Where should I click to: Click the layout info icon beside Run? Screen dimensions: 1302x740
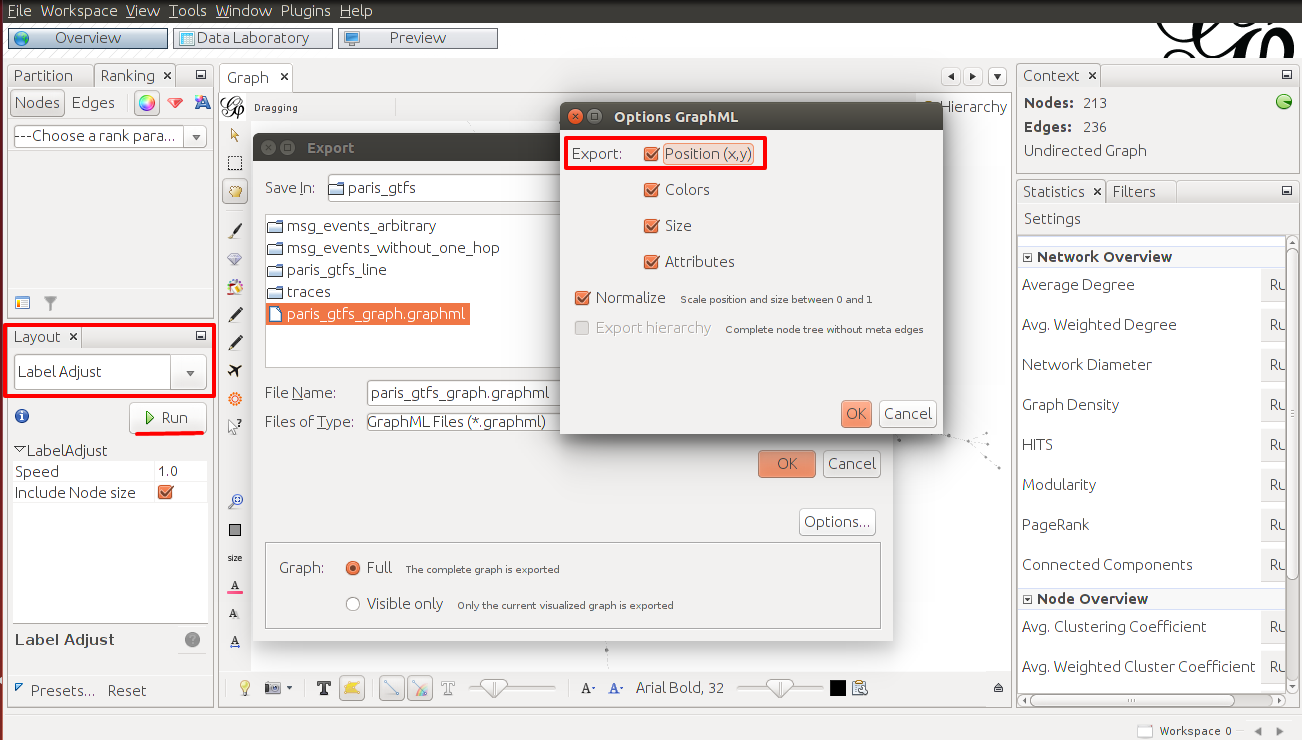(x=22, y=417)
